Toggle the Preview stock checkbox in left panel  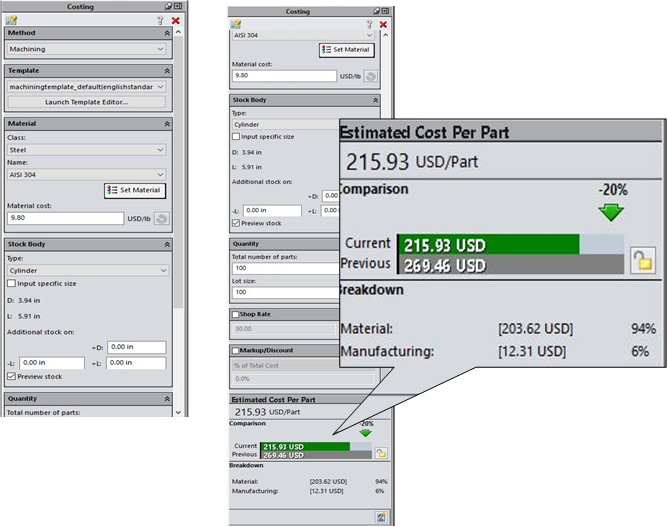coord(12,376)
